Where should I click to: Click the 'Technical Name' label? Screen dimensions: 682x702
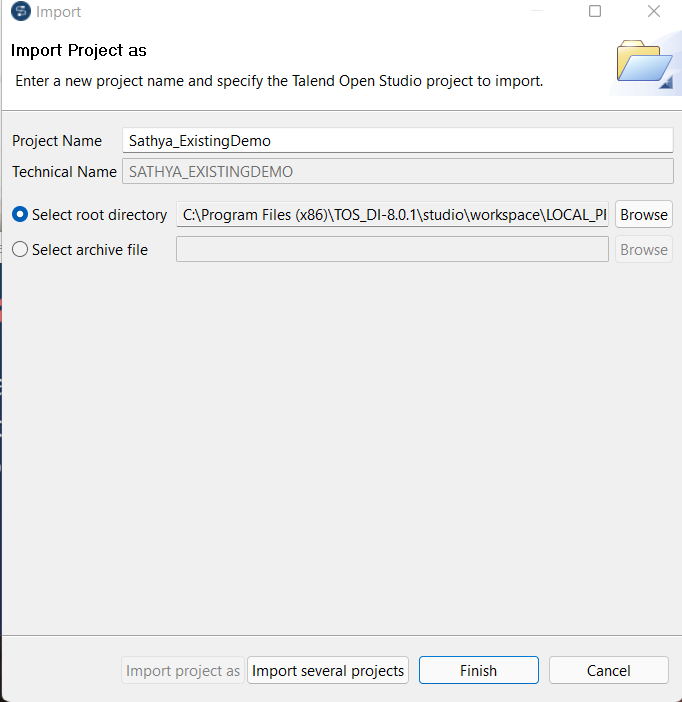(64, 171)
